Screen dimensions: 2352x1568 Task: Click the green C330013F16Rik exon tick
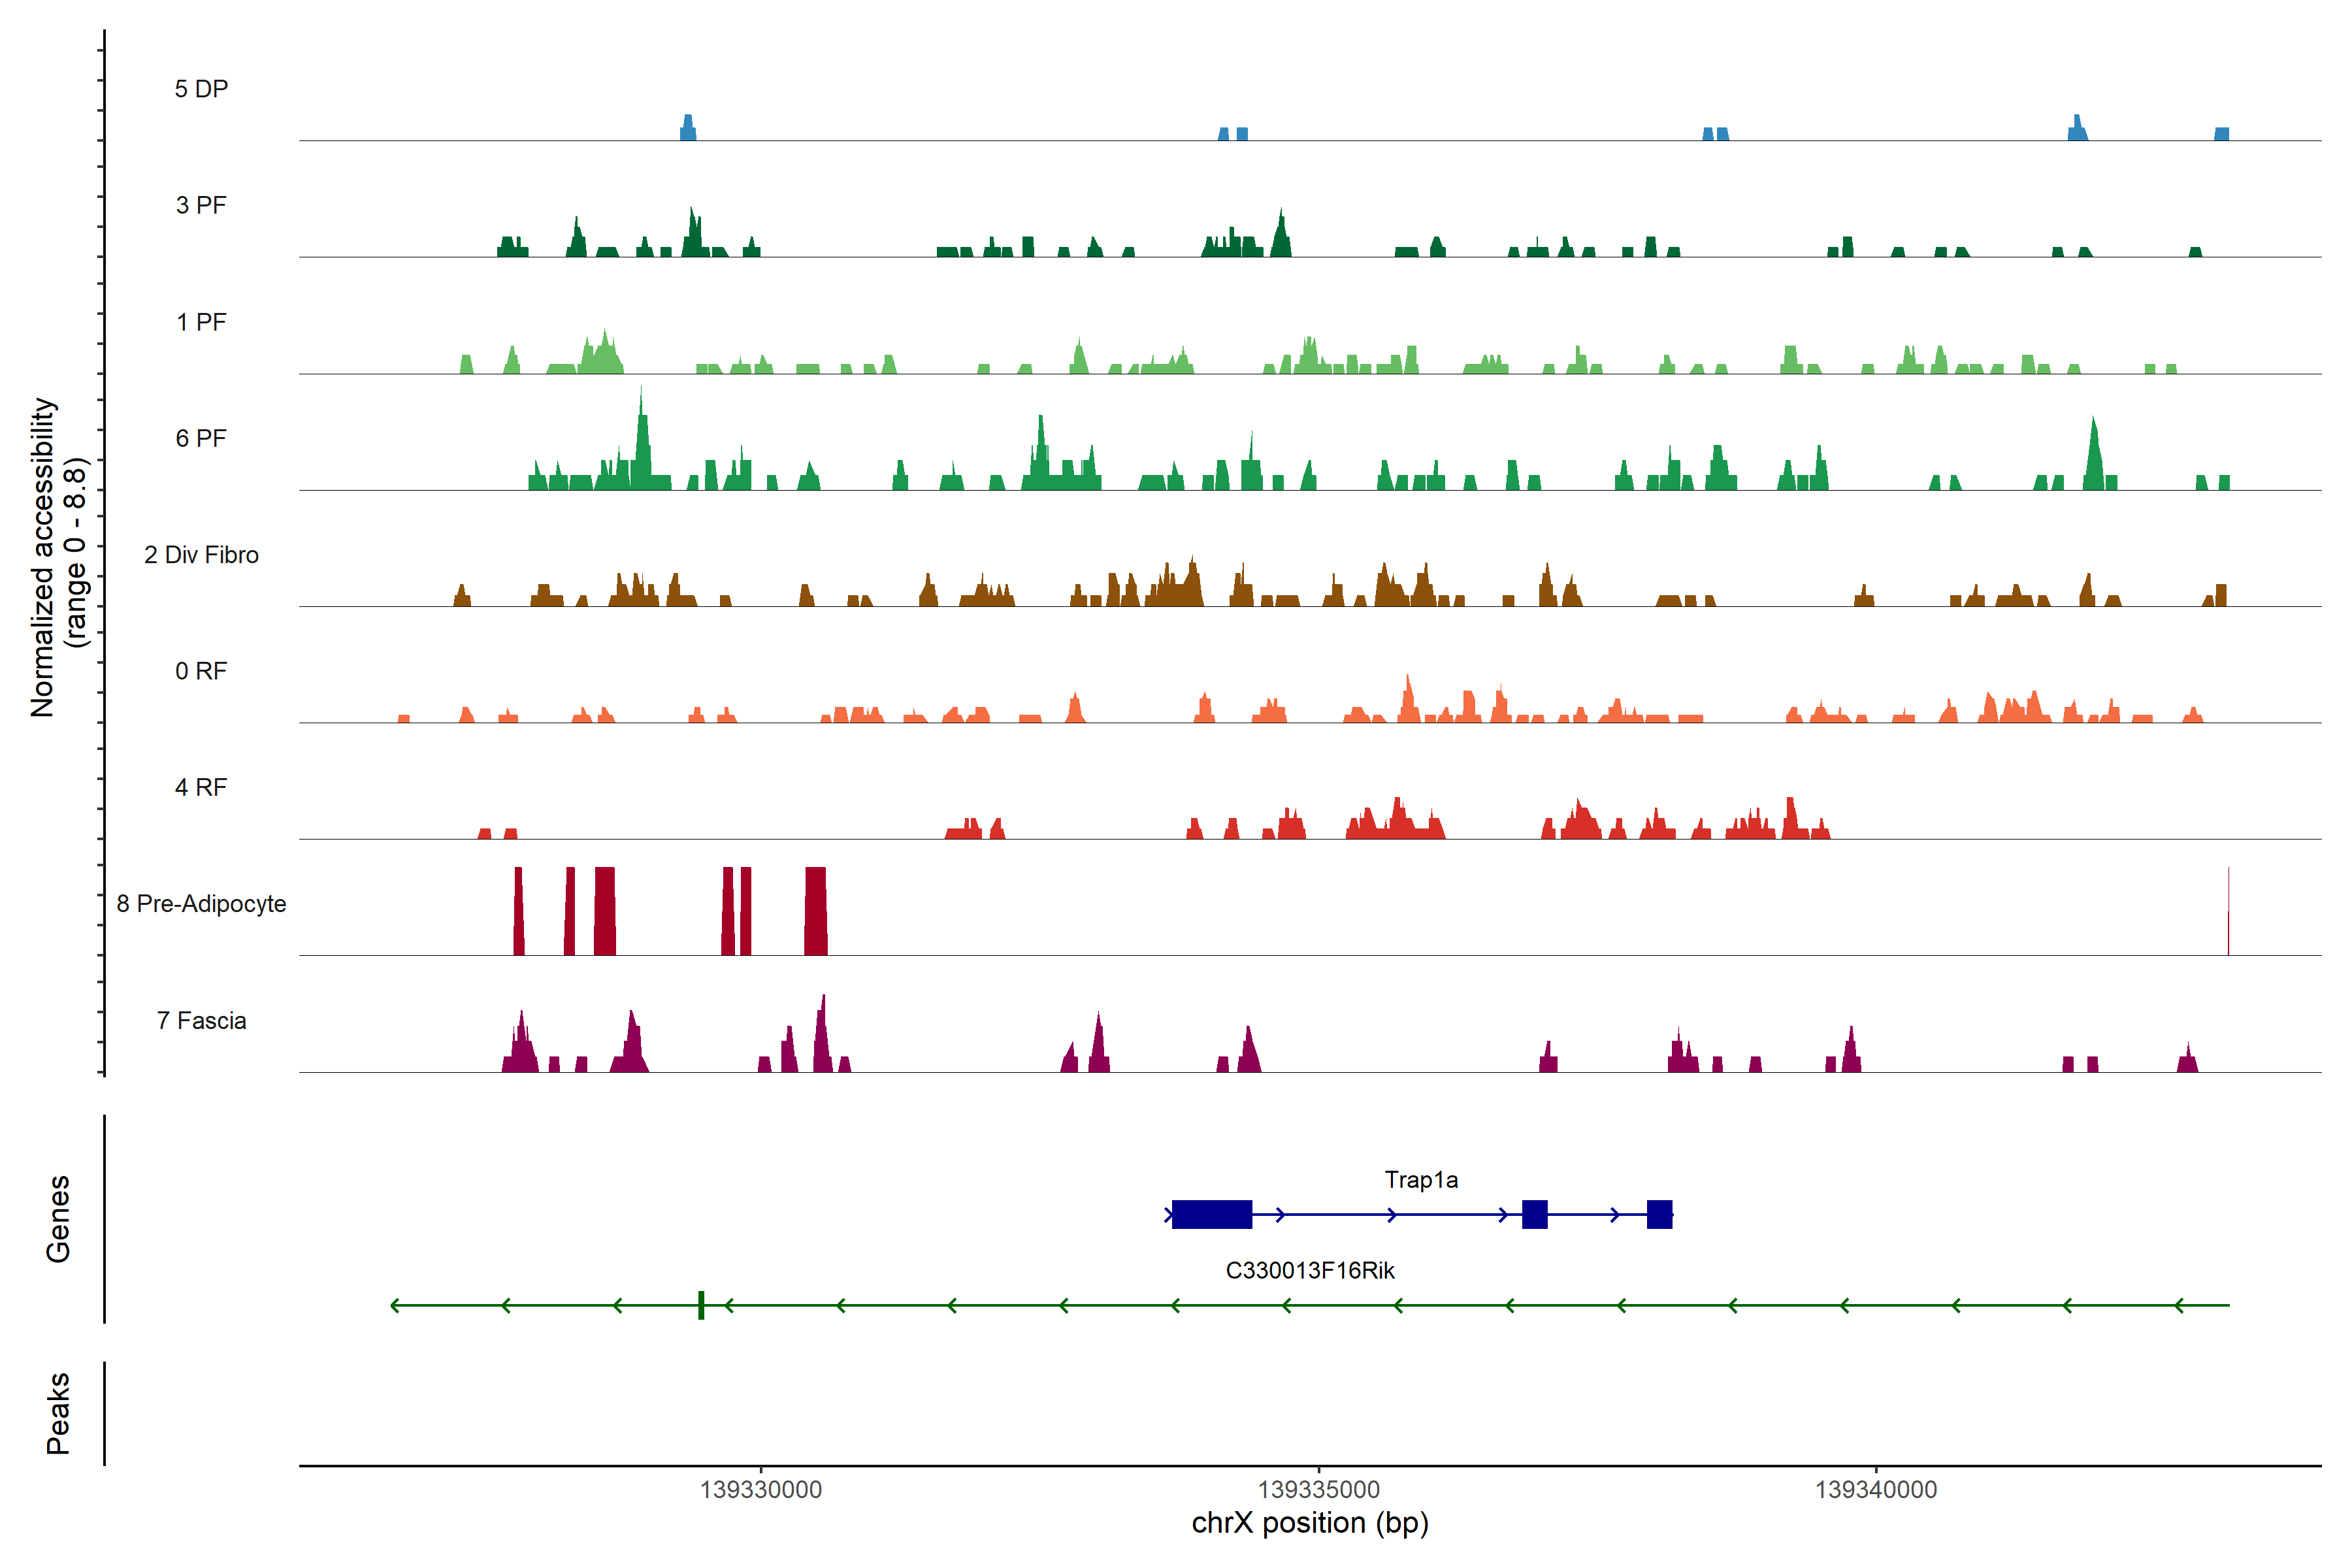701,1305
